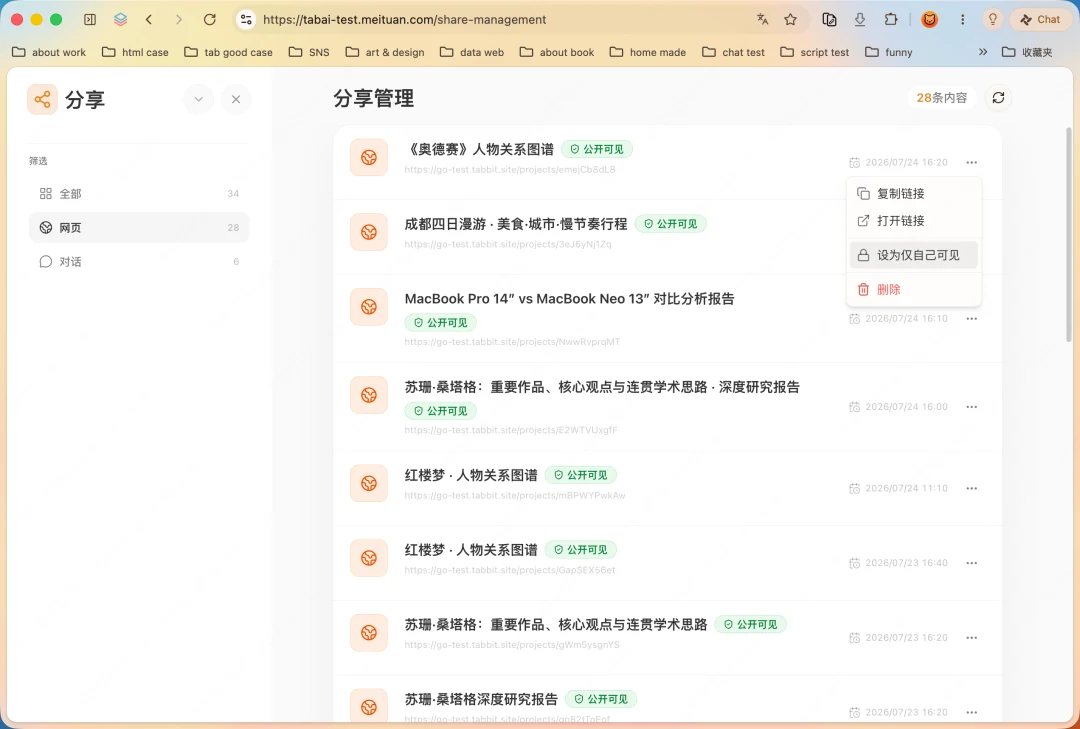Open the Chat button
1080x729 pixels.
(1041, 19)
